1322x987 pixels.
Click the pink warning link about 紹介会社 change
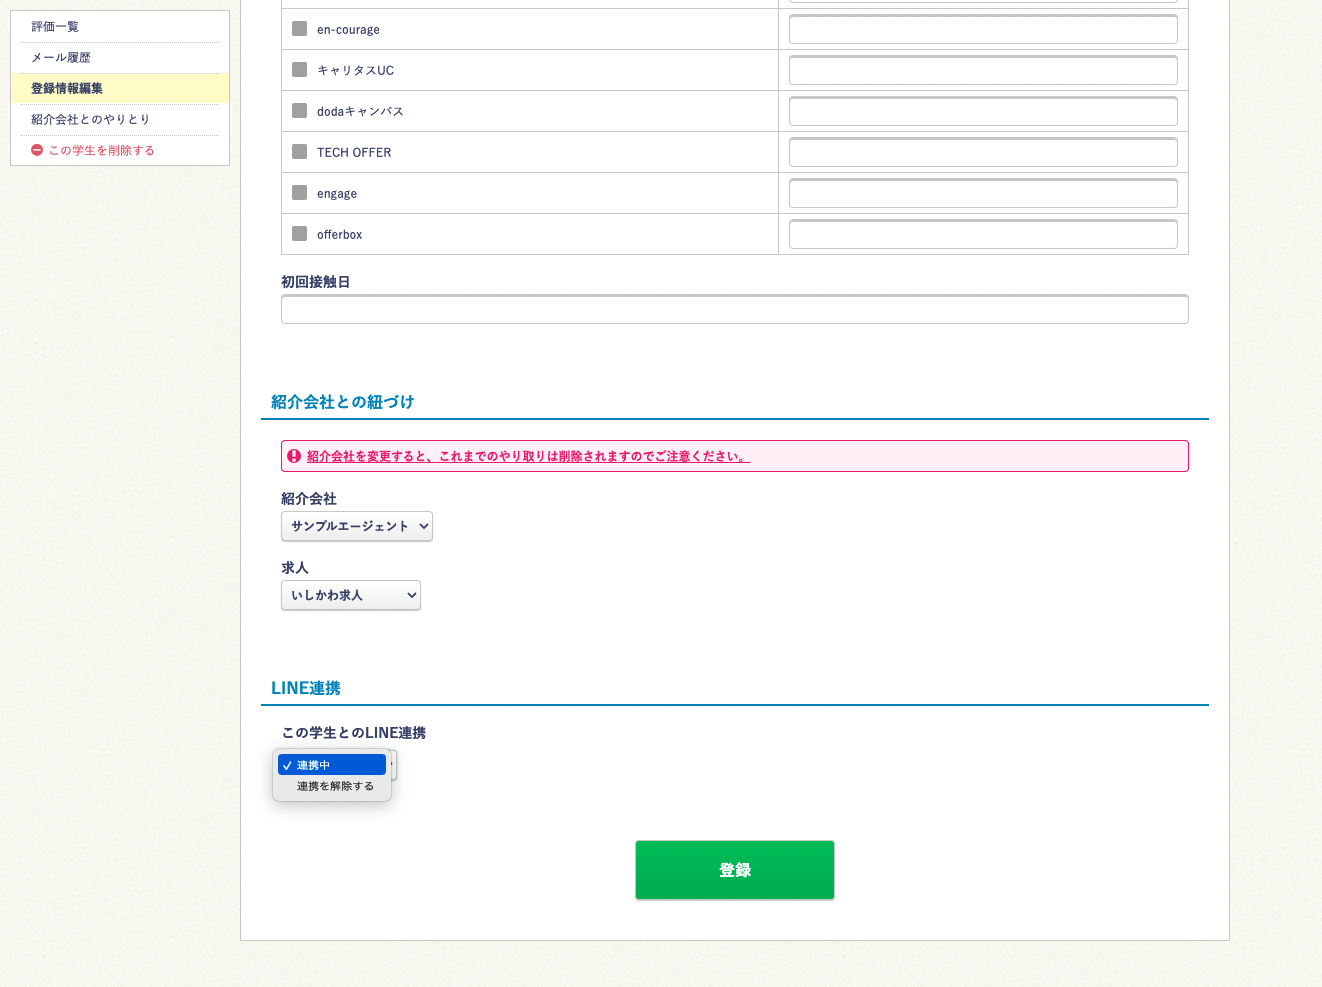(x=528, y=456)
